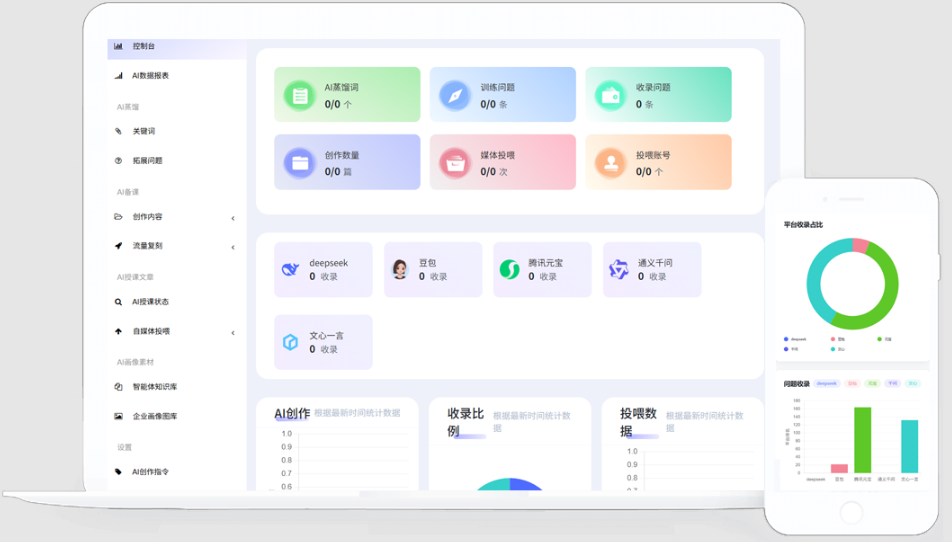Go to 关键词 in the sidebar

click(x=144, y=131)
